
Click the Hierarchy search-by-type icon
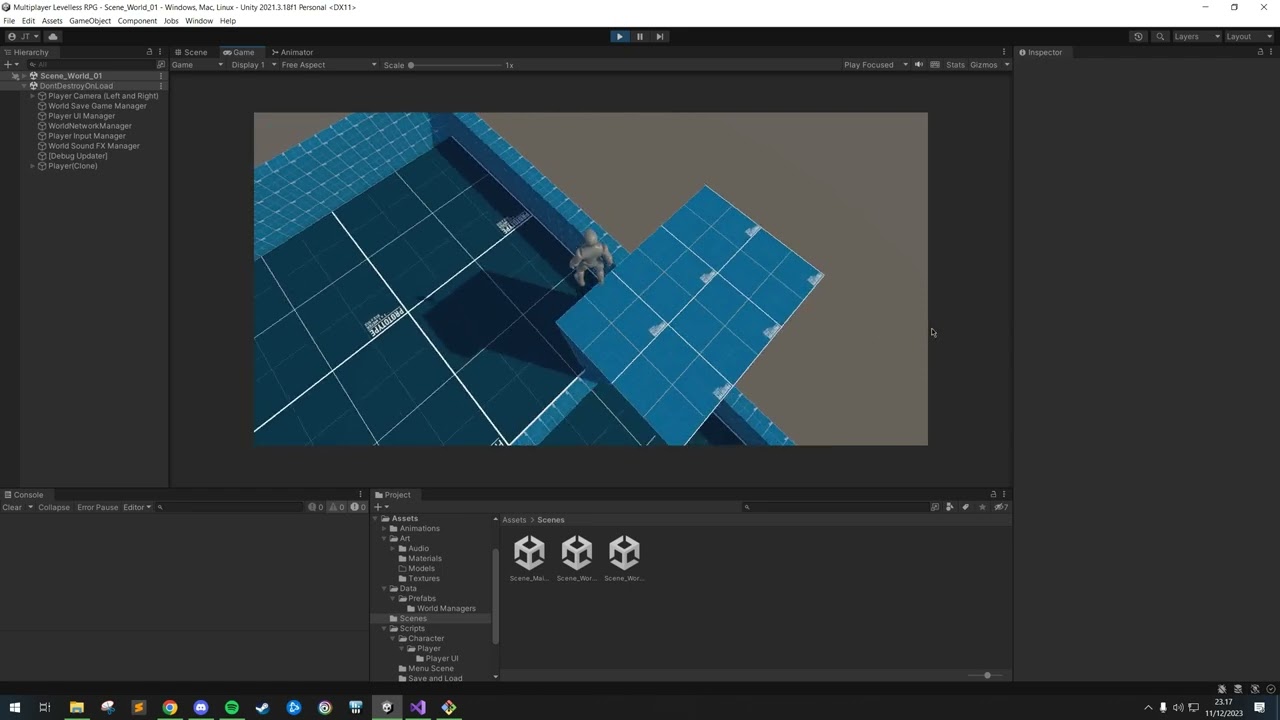coord(161,64)
